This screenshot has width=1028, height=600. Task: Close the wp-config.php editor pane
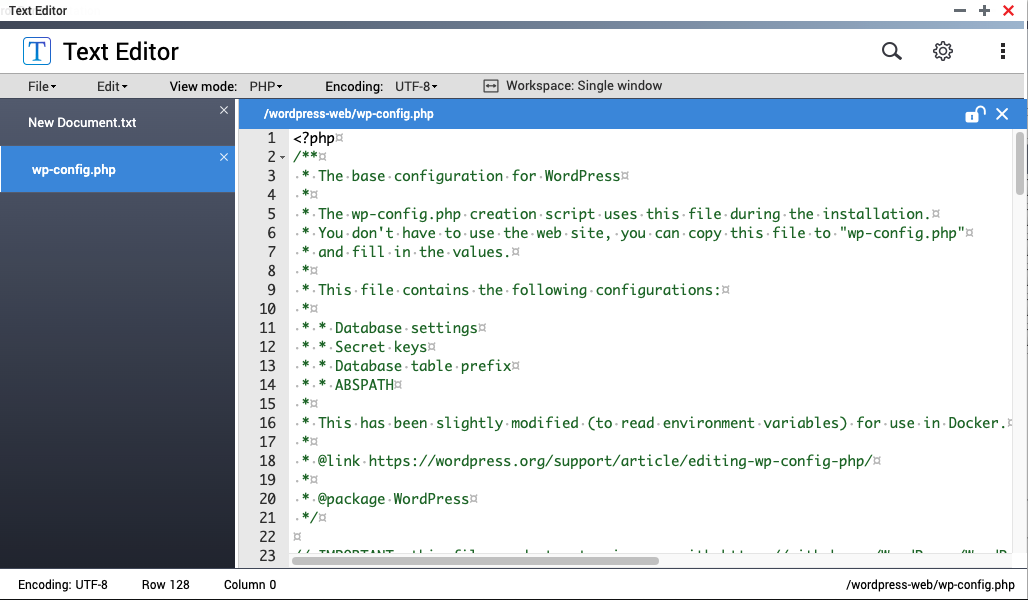[x=1002, y=114]
